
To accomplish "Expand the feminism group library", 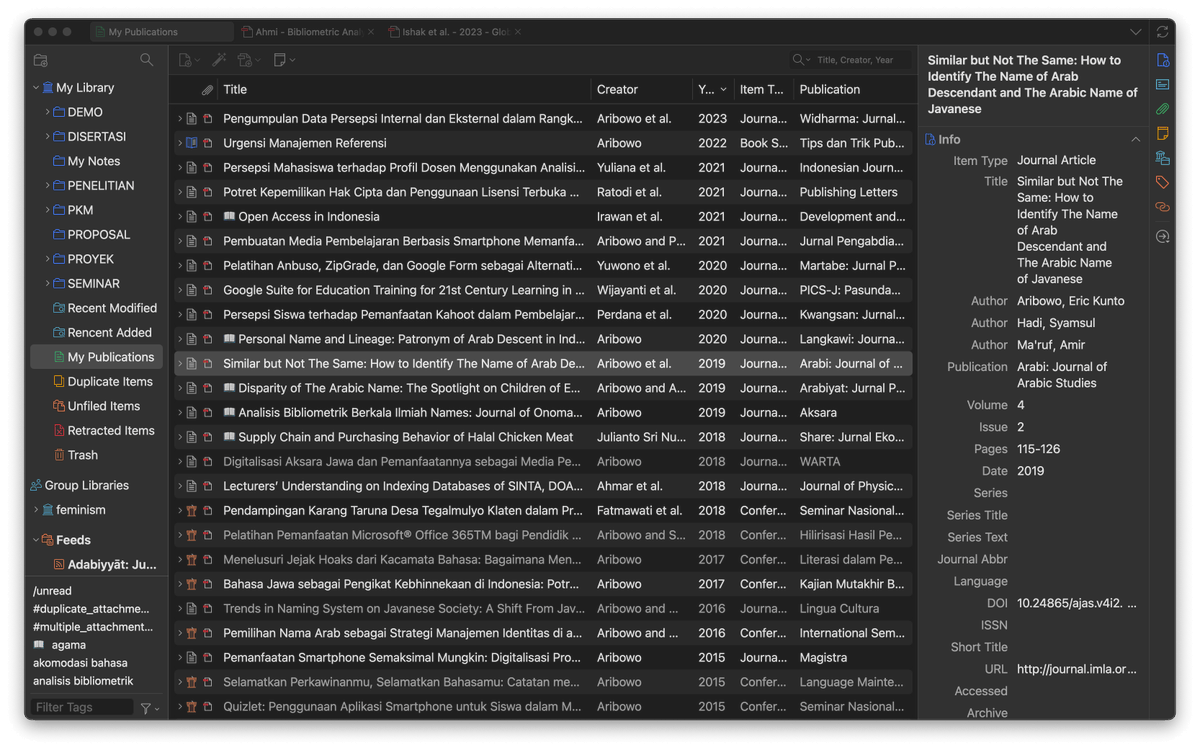I will click(x=36, y=510).
